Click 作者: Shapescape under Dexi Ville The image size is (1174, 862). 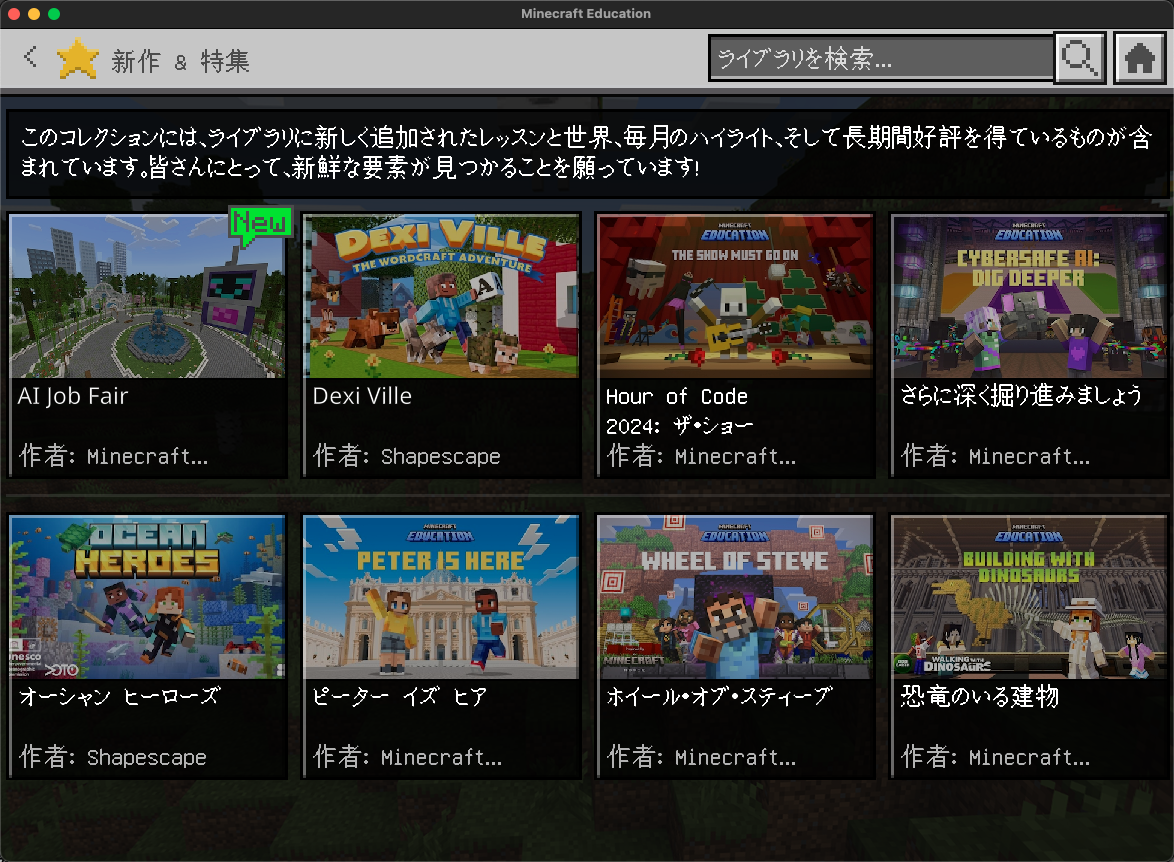pos(407,455)
